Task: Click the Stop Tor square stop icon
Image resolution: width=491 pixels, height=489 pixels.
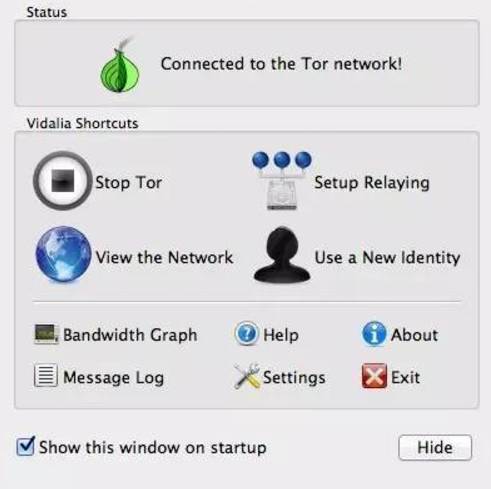Action: [x=62, y=181]
